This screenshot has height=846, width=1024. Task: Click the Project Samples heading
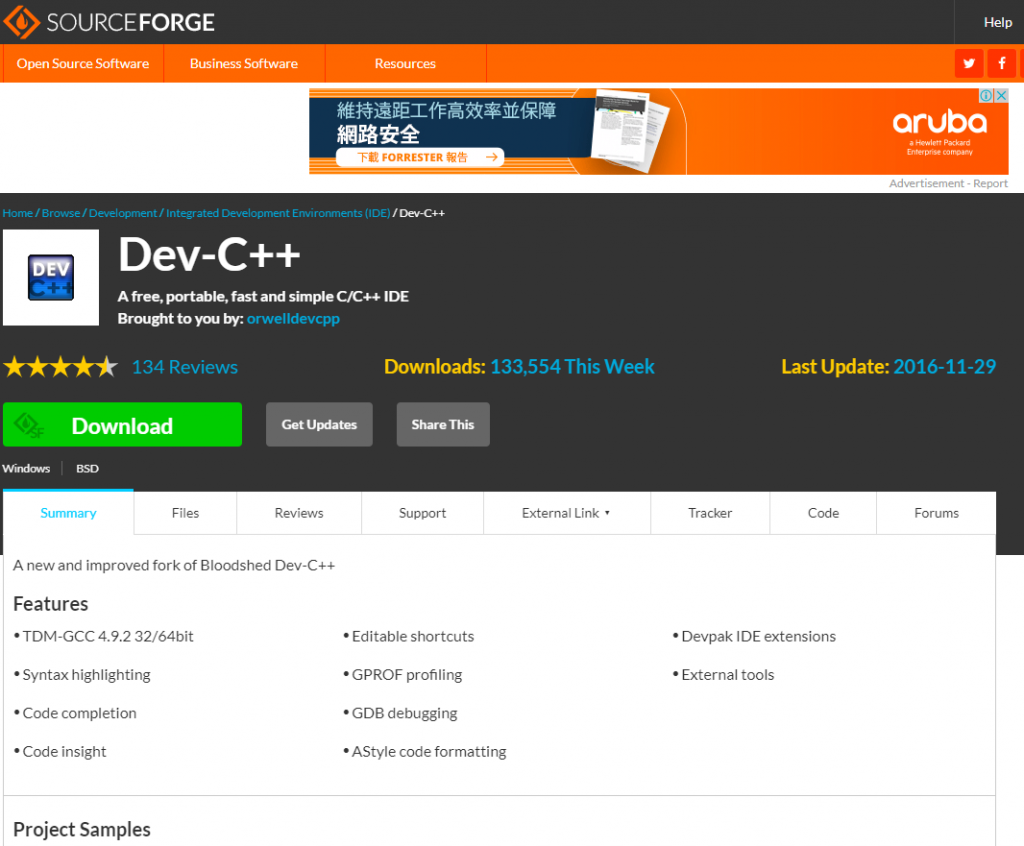click(x=82, y=830)
